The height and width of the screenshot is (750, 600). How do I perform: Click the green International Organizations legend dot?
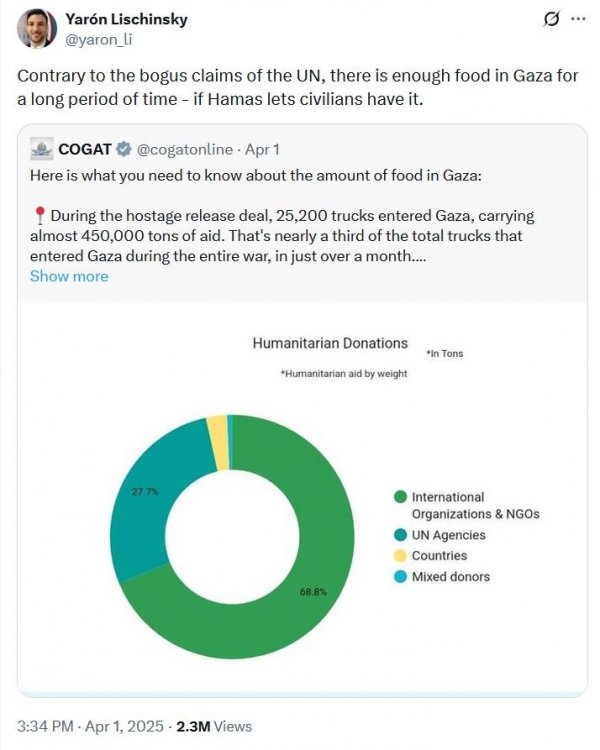[400, 497]
